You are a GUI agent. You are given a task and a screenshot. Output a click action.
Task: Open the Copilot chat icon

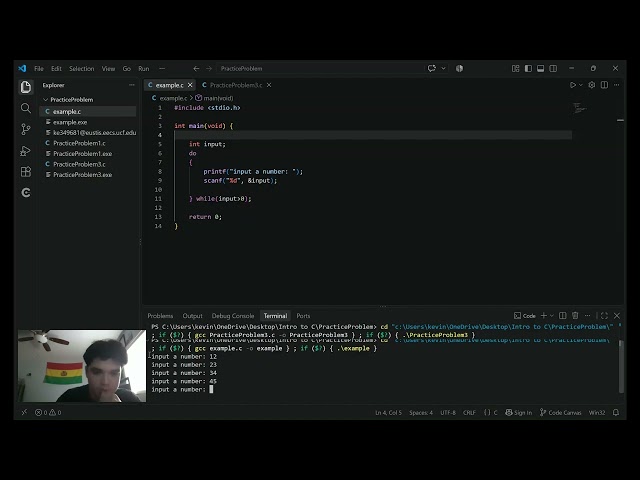tap(432, 68)
